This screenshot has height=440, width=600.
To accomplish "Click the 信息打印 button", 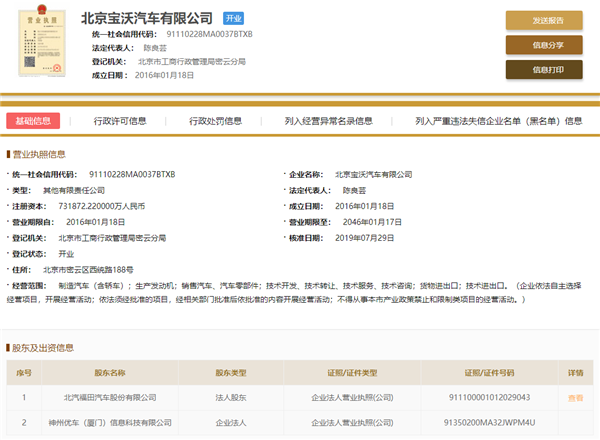I will coord(544,70).
